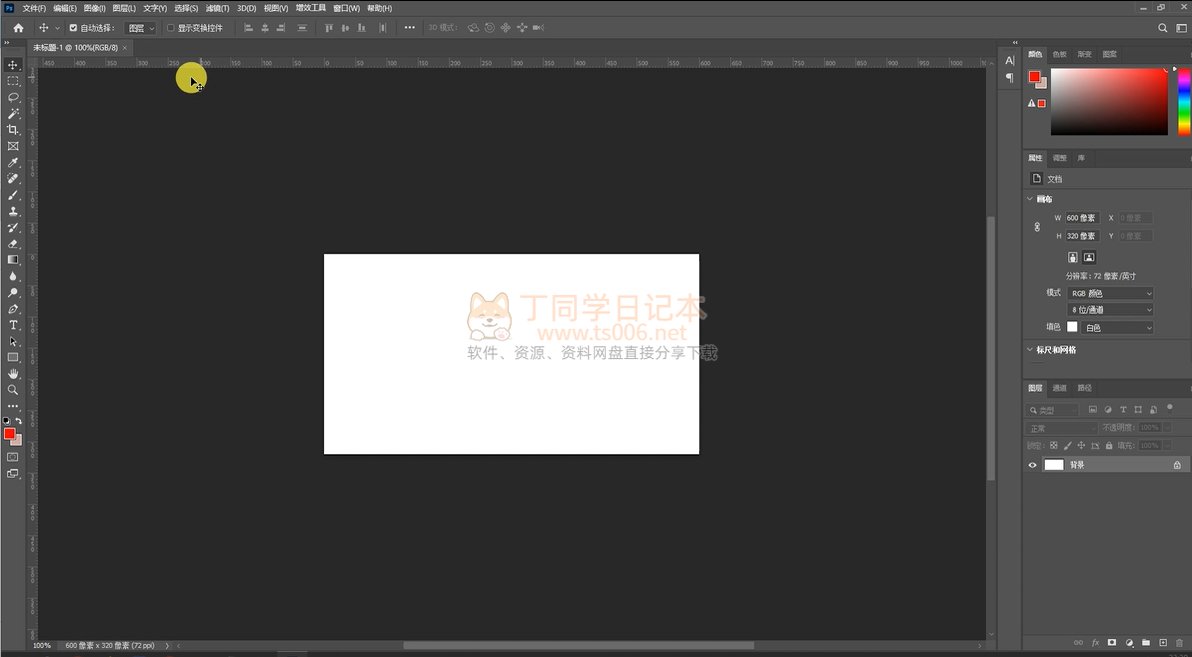This screenshot has height=657, width=1192.
Task: Uncheck the 自动选择 checkbox
Action: (73, 28)
